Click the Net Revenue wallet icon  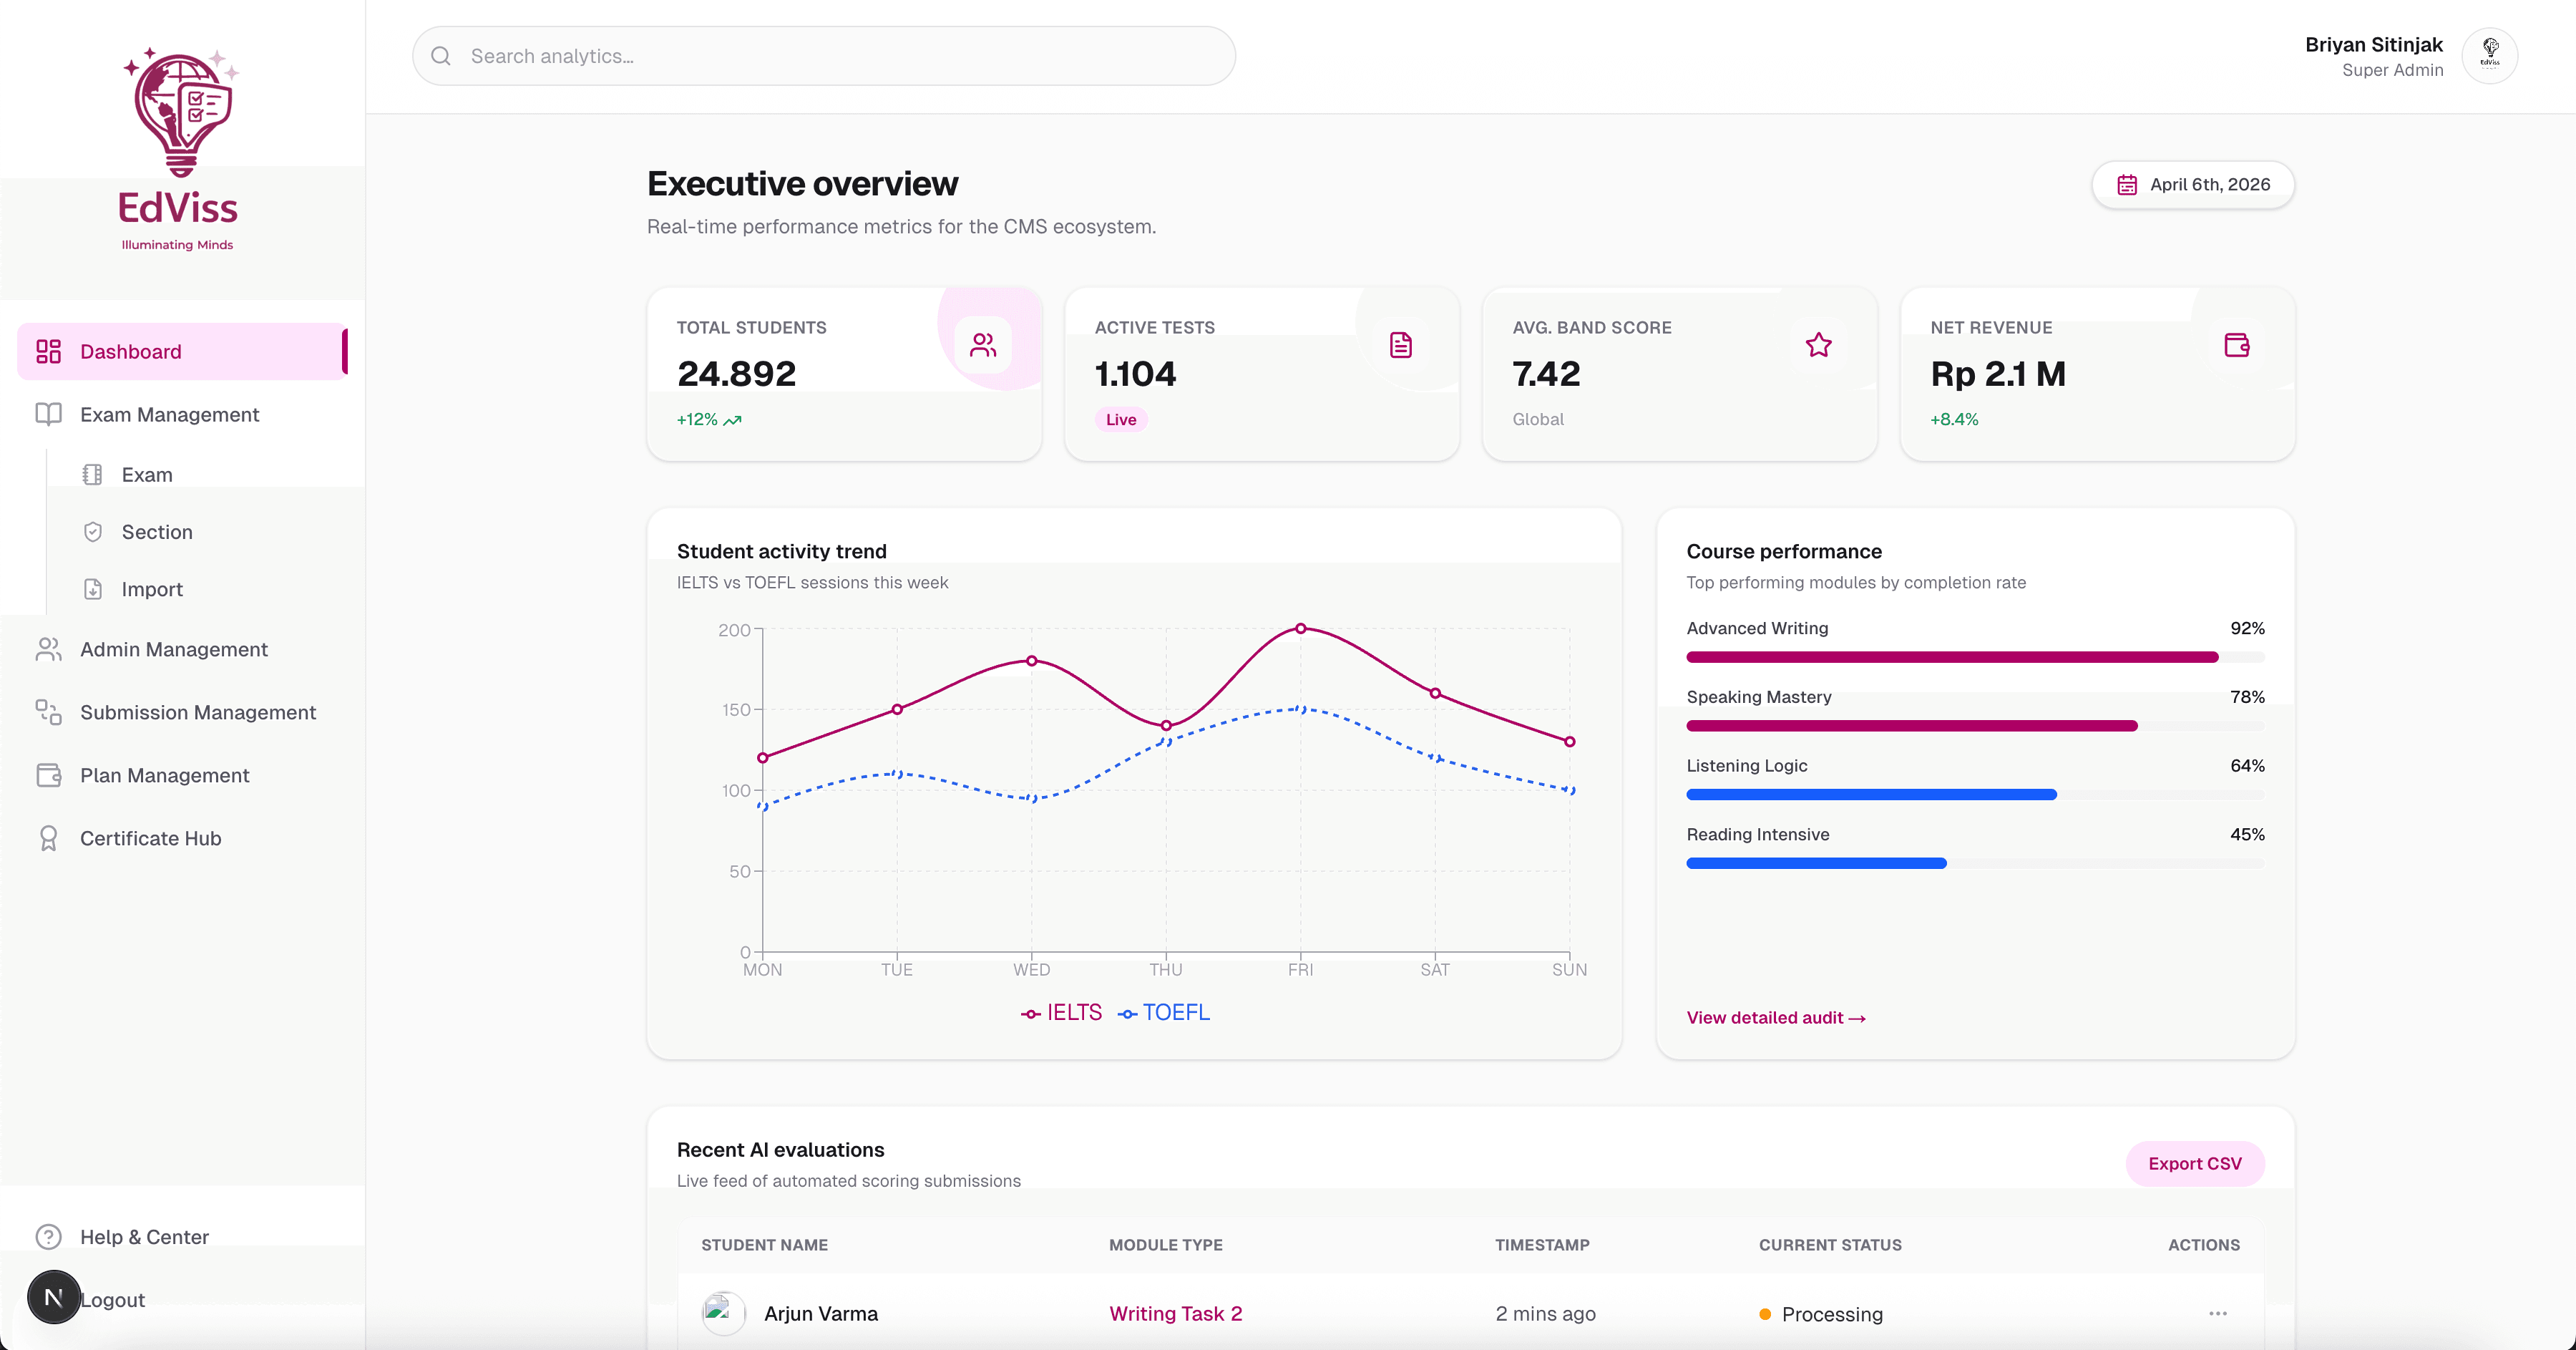pos(2236,345)
